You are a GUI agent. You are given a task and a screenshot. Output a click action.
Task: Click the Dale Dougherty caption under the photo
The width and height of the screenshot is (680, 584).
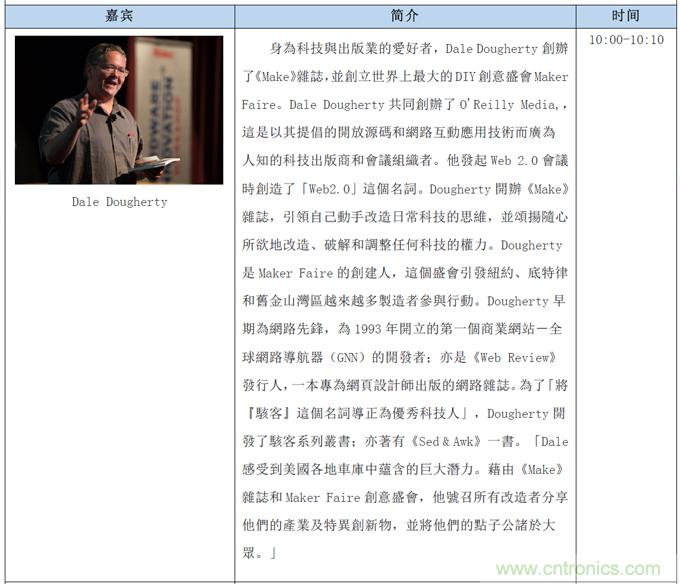[x=119, y=202]
